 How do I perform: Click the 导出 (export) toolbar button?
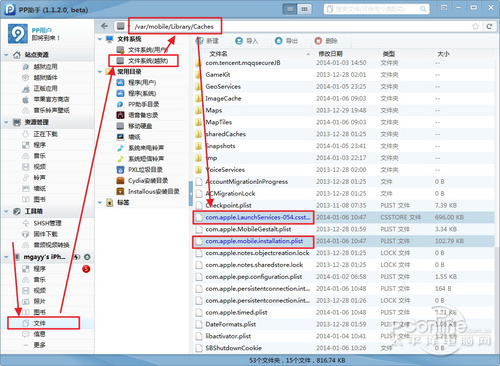point(287,41)
